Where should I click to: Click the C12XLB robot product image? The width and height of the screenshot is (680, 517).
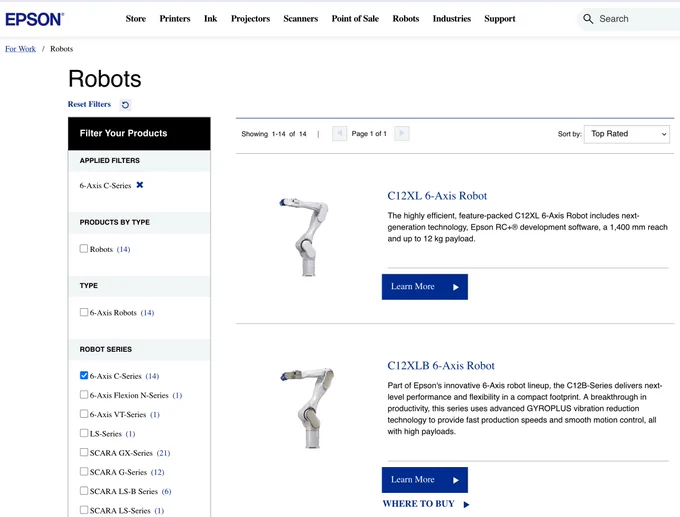(307, 408)
